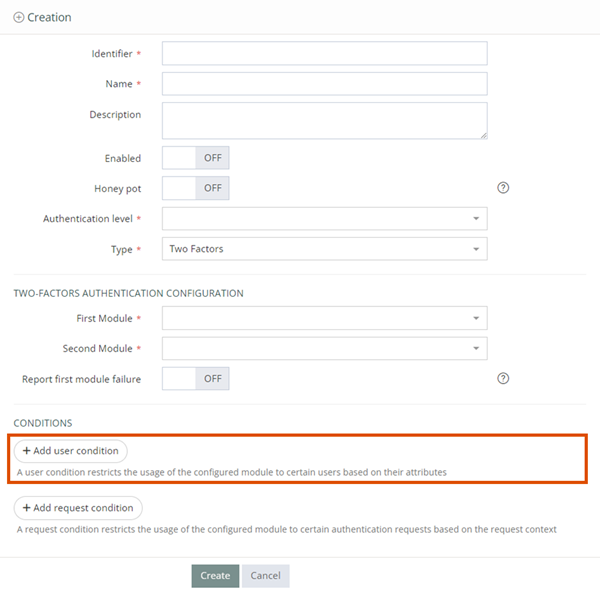Viewport: 600px width, 594px height.
Task: Click the plus icon beside Creation
Action: point(18,18)
